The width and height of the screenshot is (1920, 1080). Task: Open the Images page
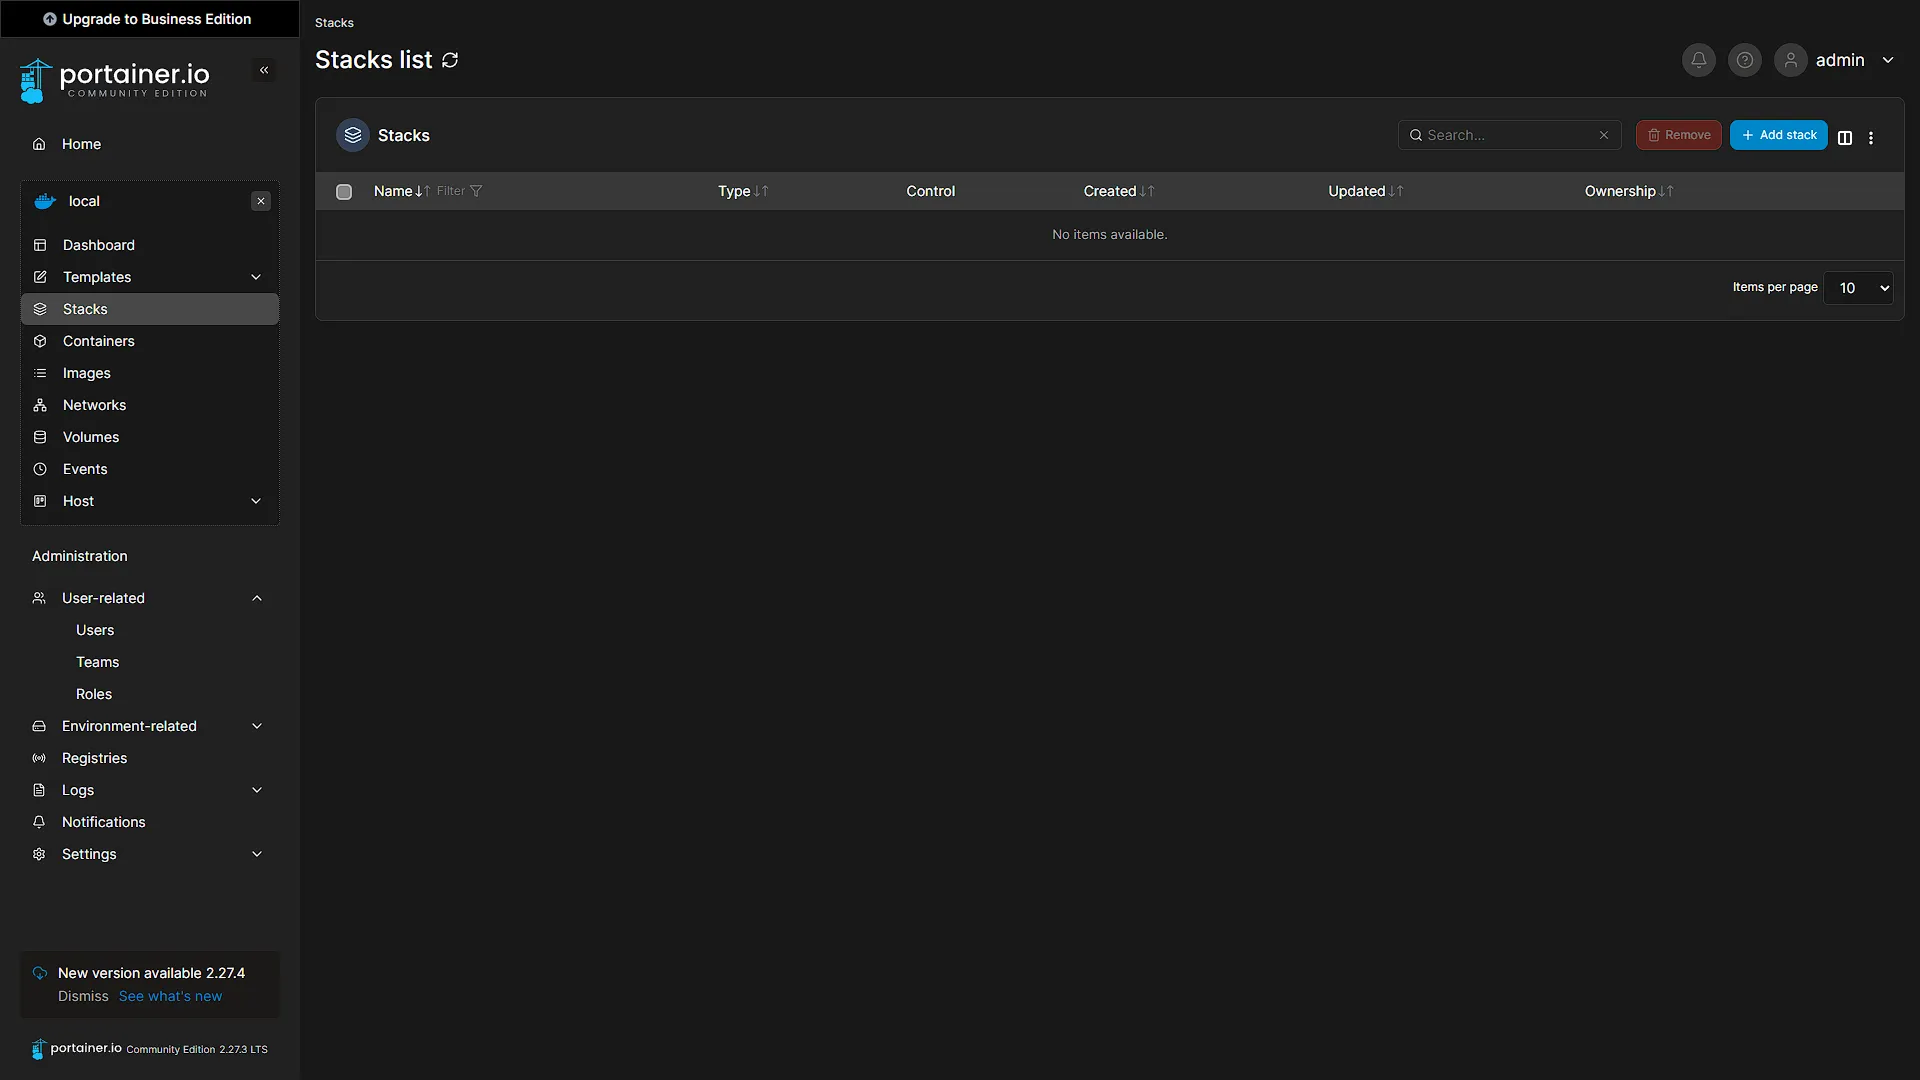150,373
